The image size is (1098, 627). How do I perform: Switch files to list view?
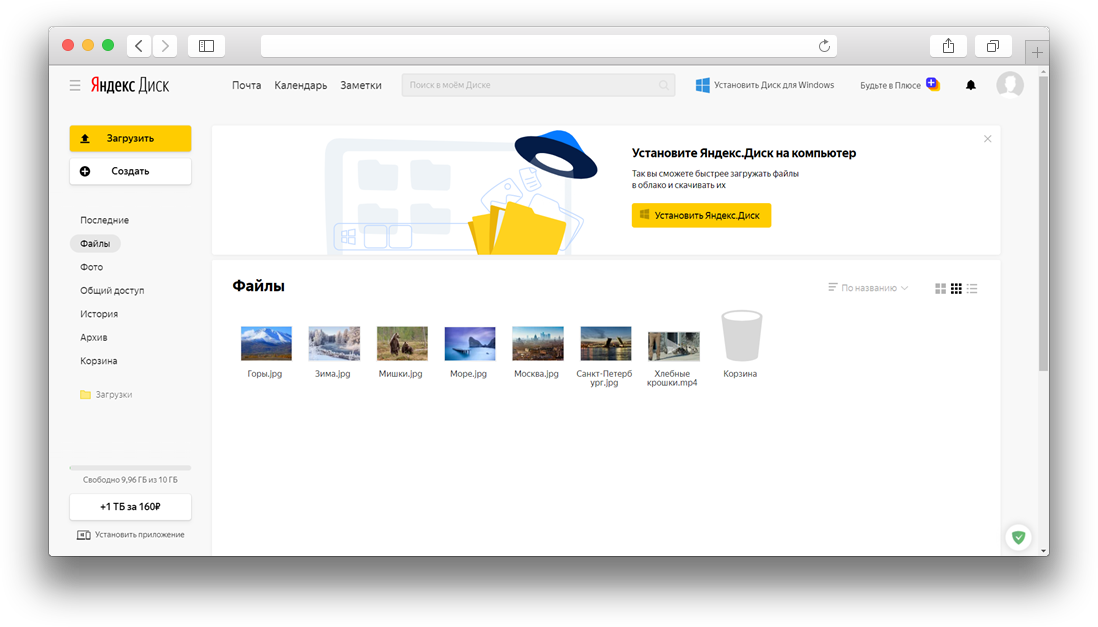971,288
